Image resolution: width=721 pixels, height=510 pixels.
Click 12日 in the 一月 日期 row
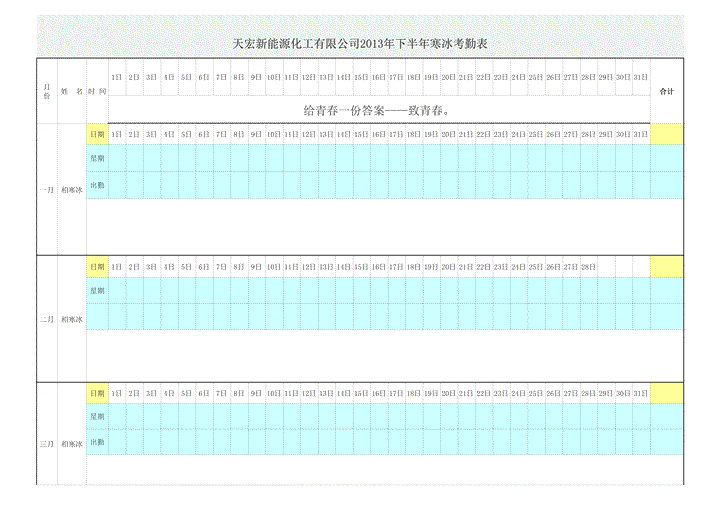[309, 134]
